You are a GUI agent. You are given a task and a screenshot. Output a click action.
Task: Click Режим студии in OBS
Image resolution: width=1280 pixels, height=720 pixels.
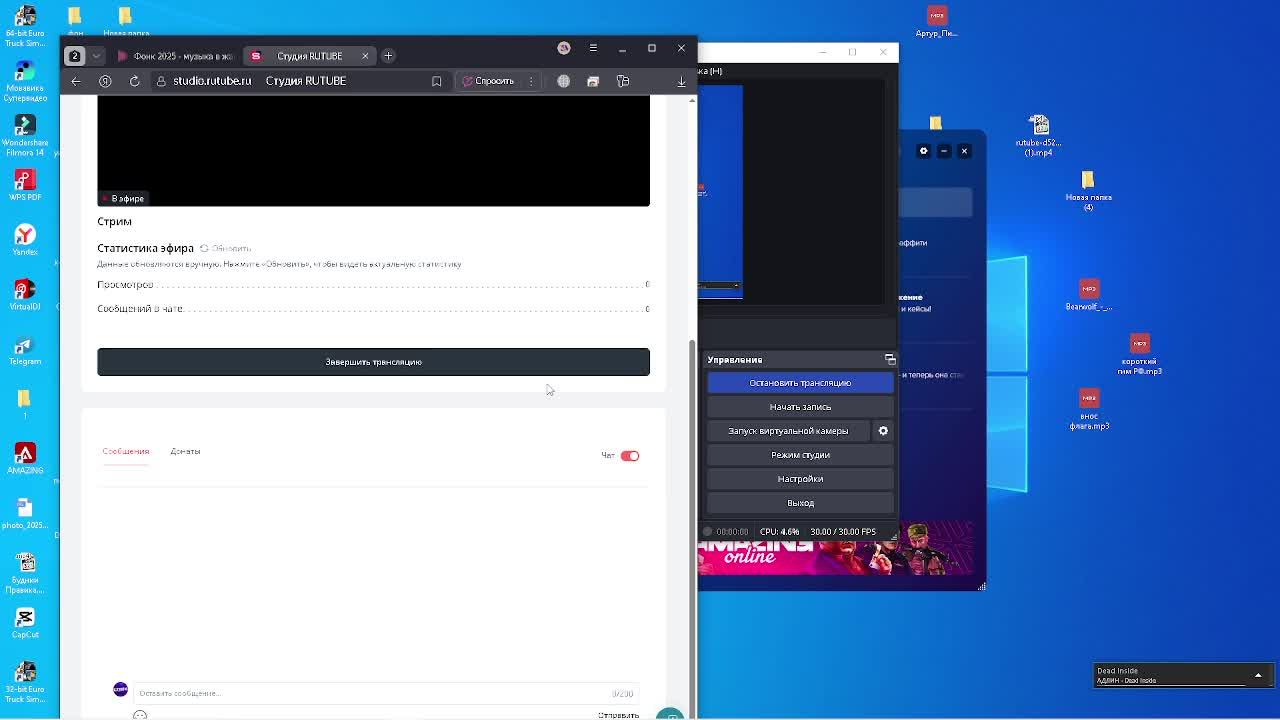point(800,455)
